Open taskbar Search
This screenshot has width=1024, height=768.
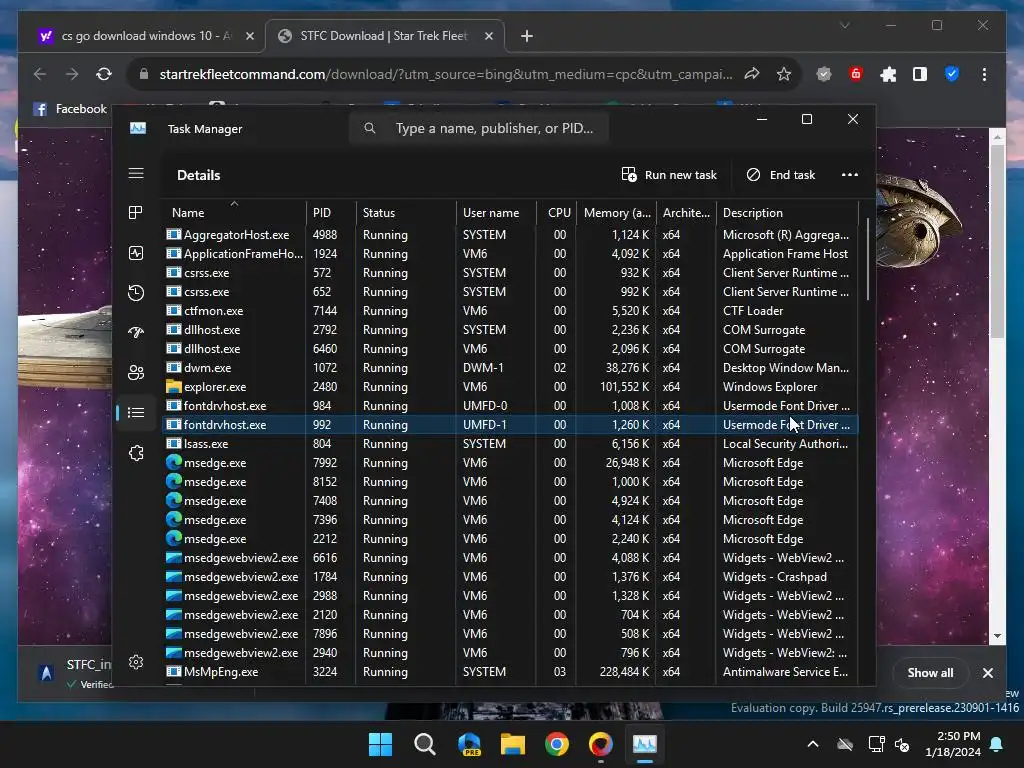[x=424, y=744]
